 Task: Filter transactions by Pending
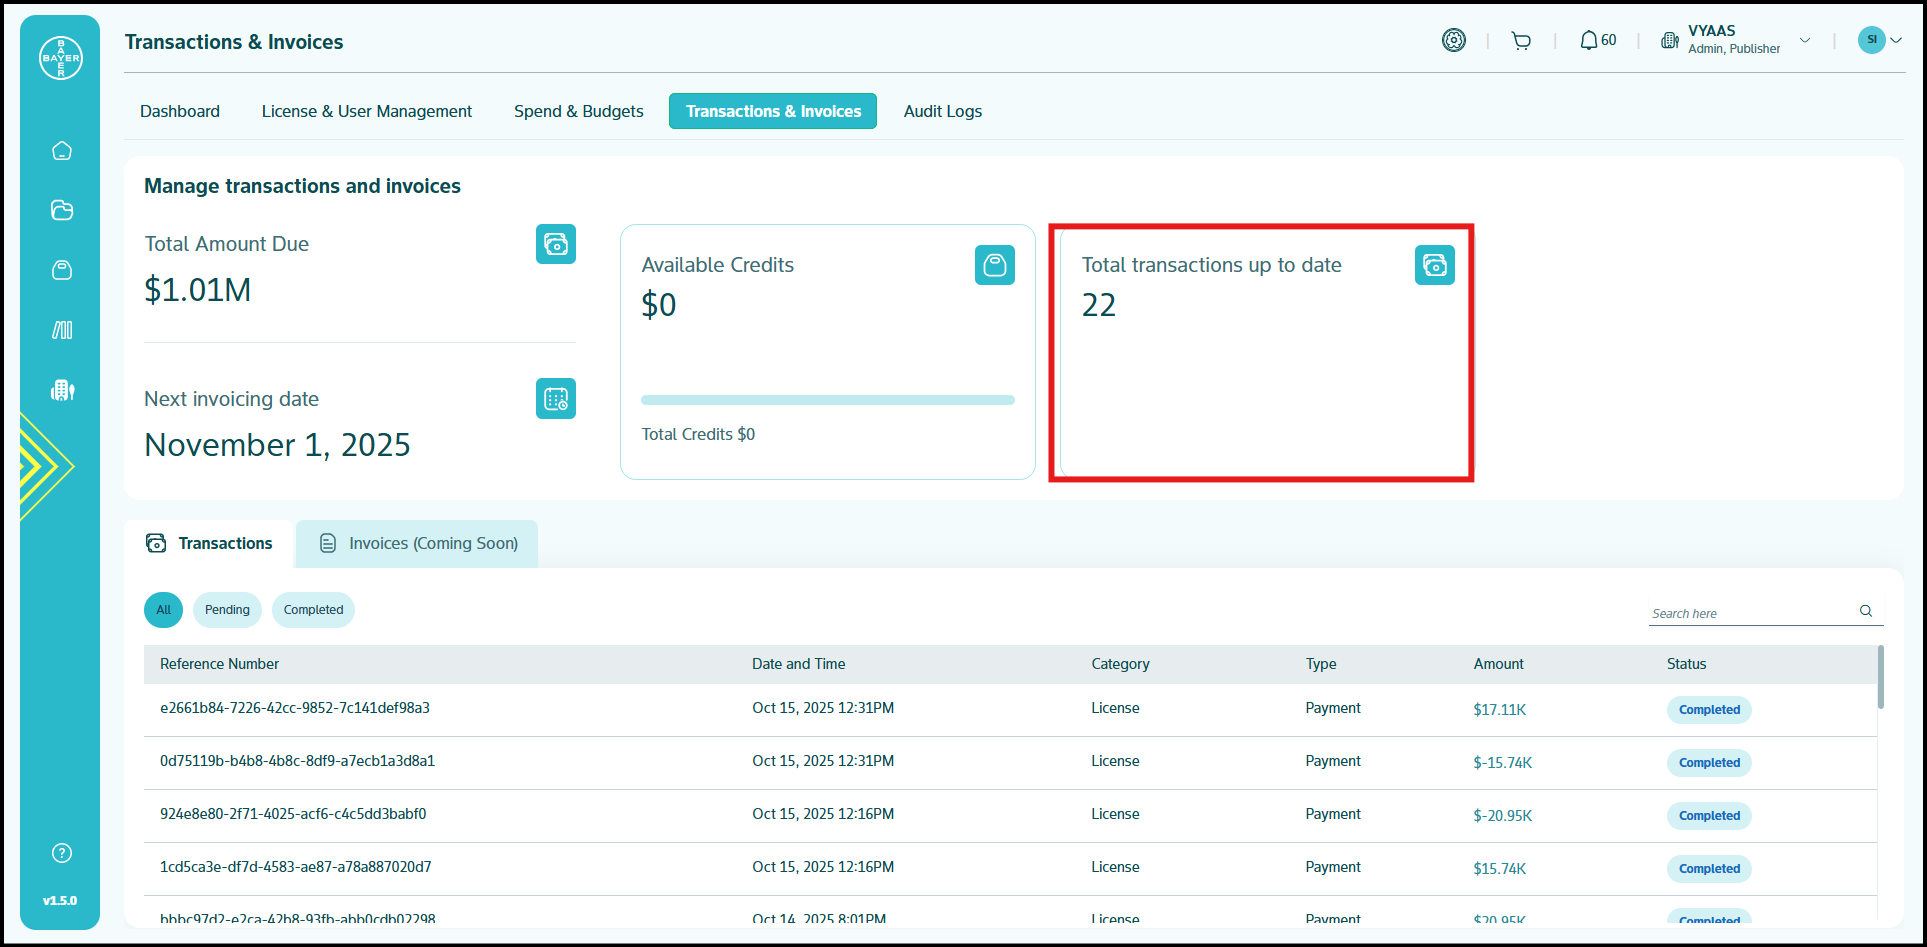pos(227,610)
